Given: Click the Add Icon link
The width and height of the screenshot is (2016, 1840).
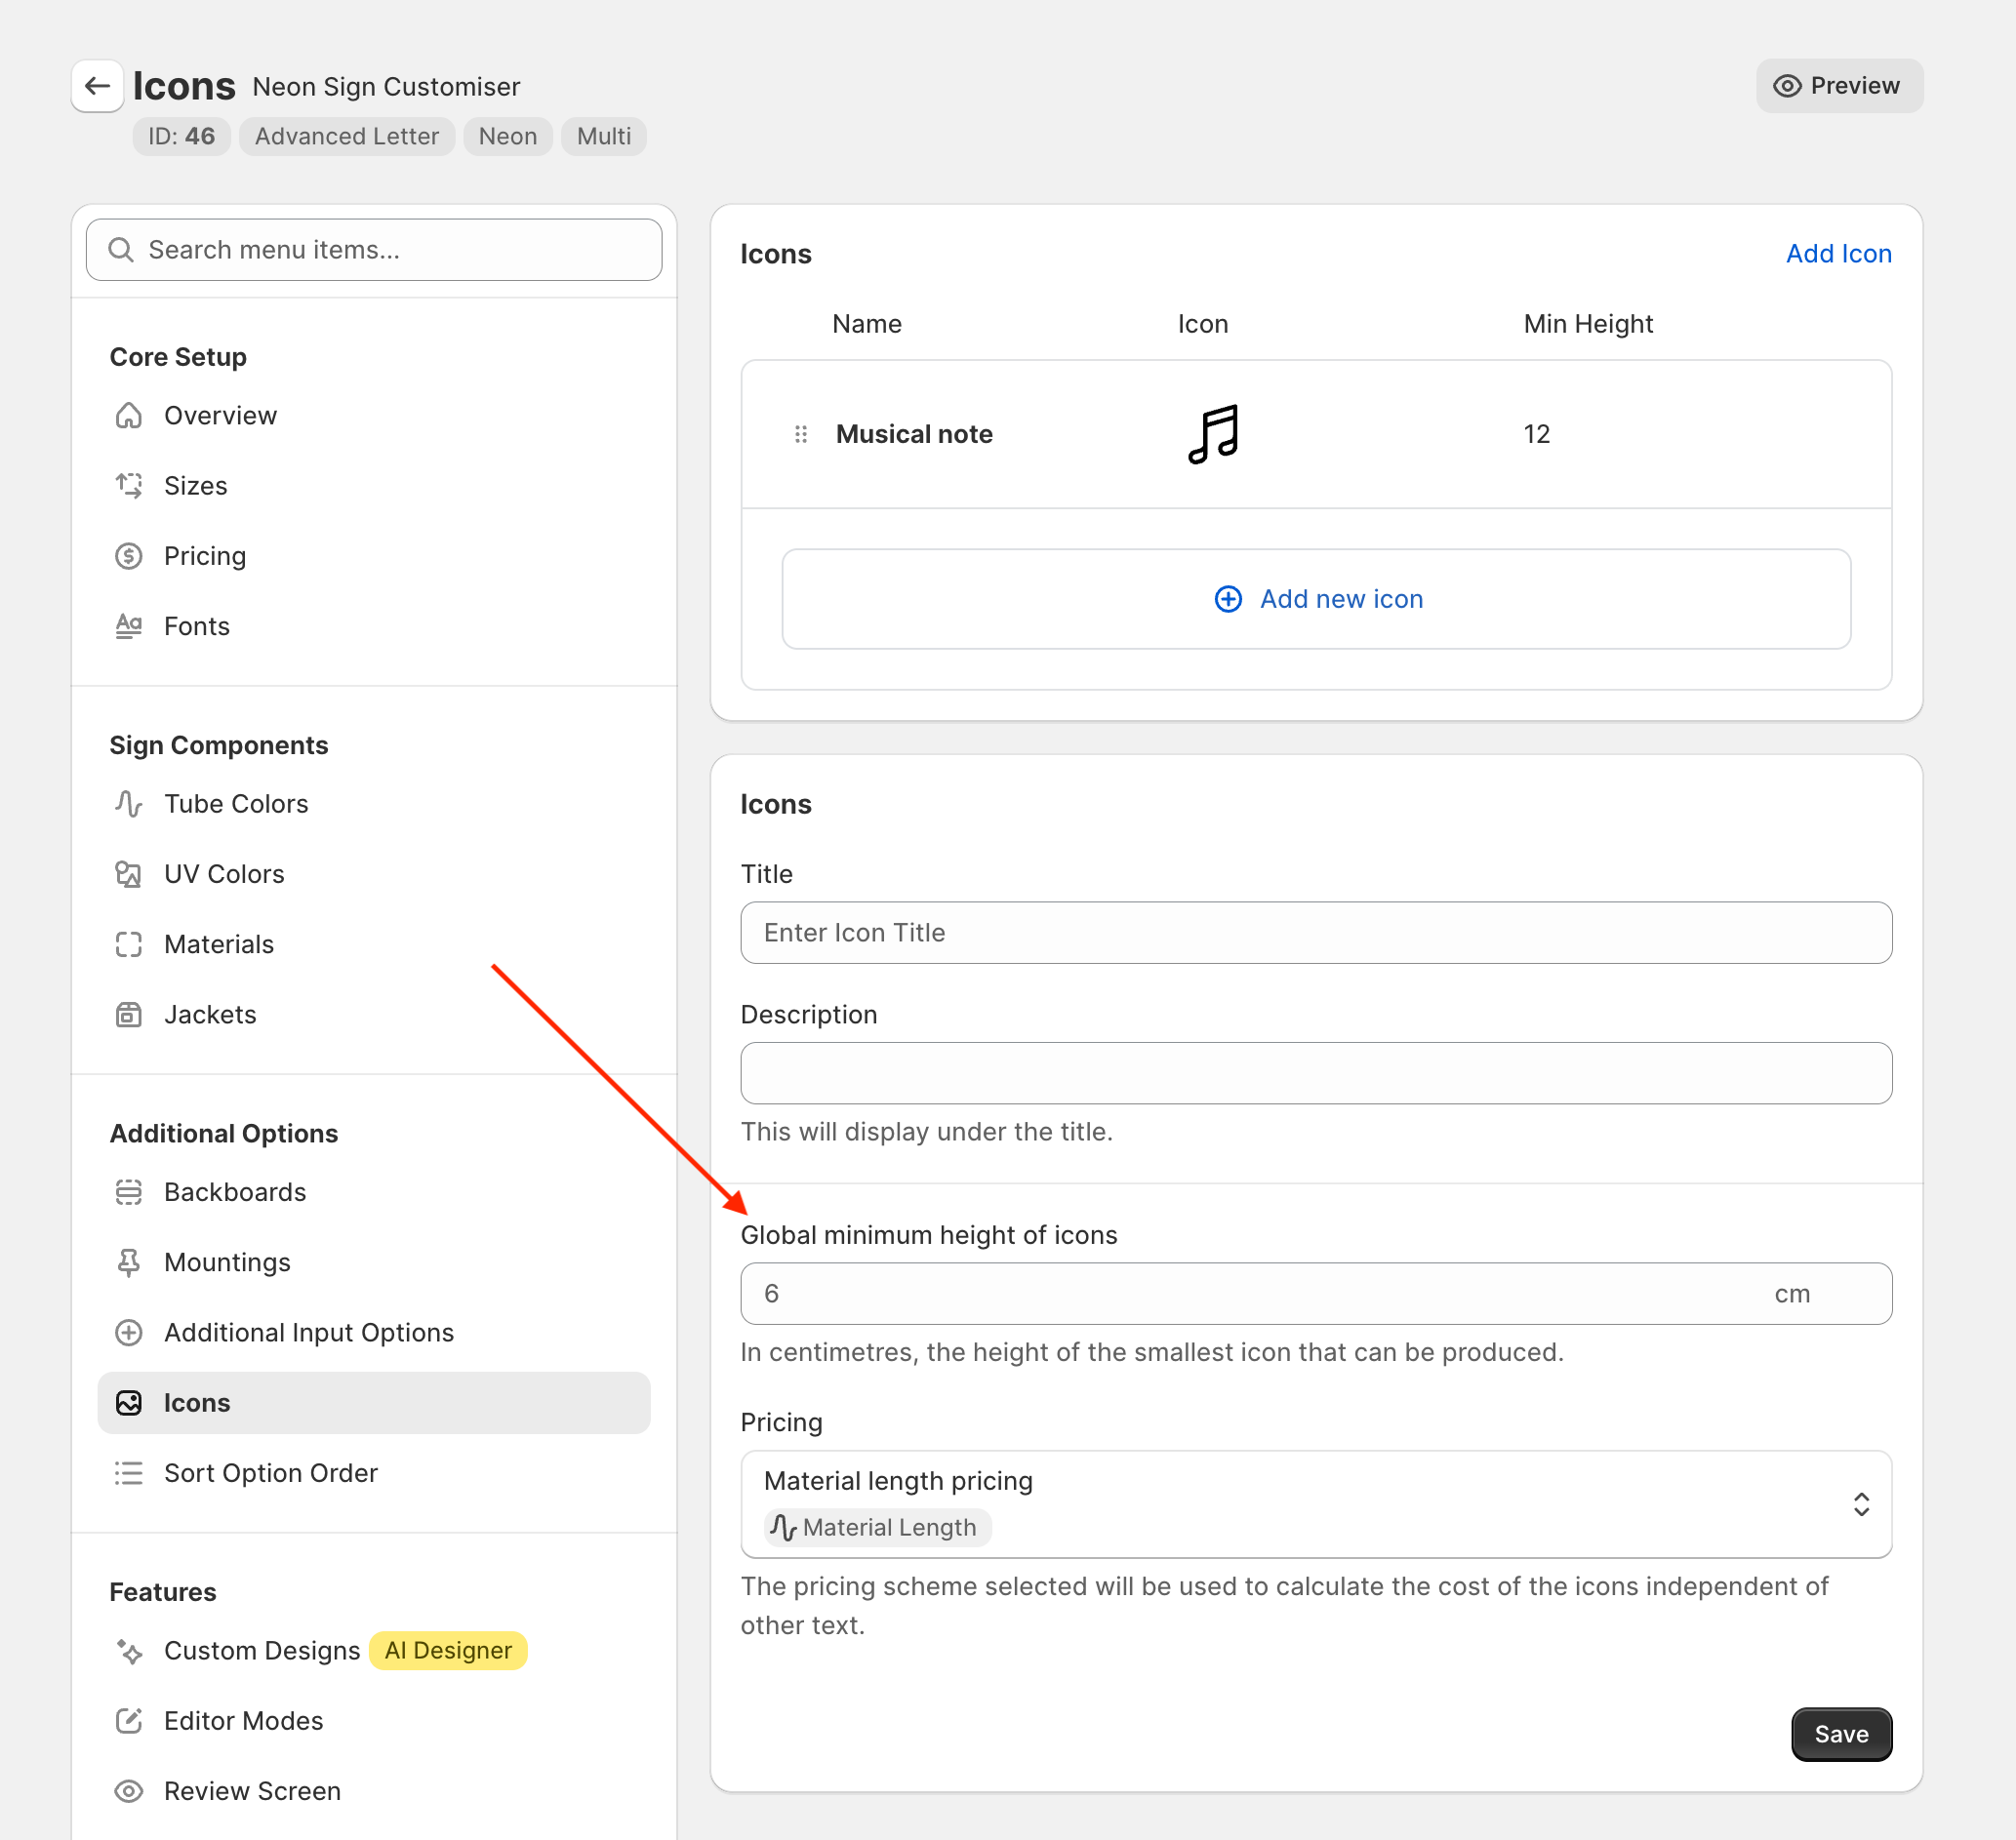Looking at the screenshot, I should click(1838, 254).
